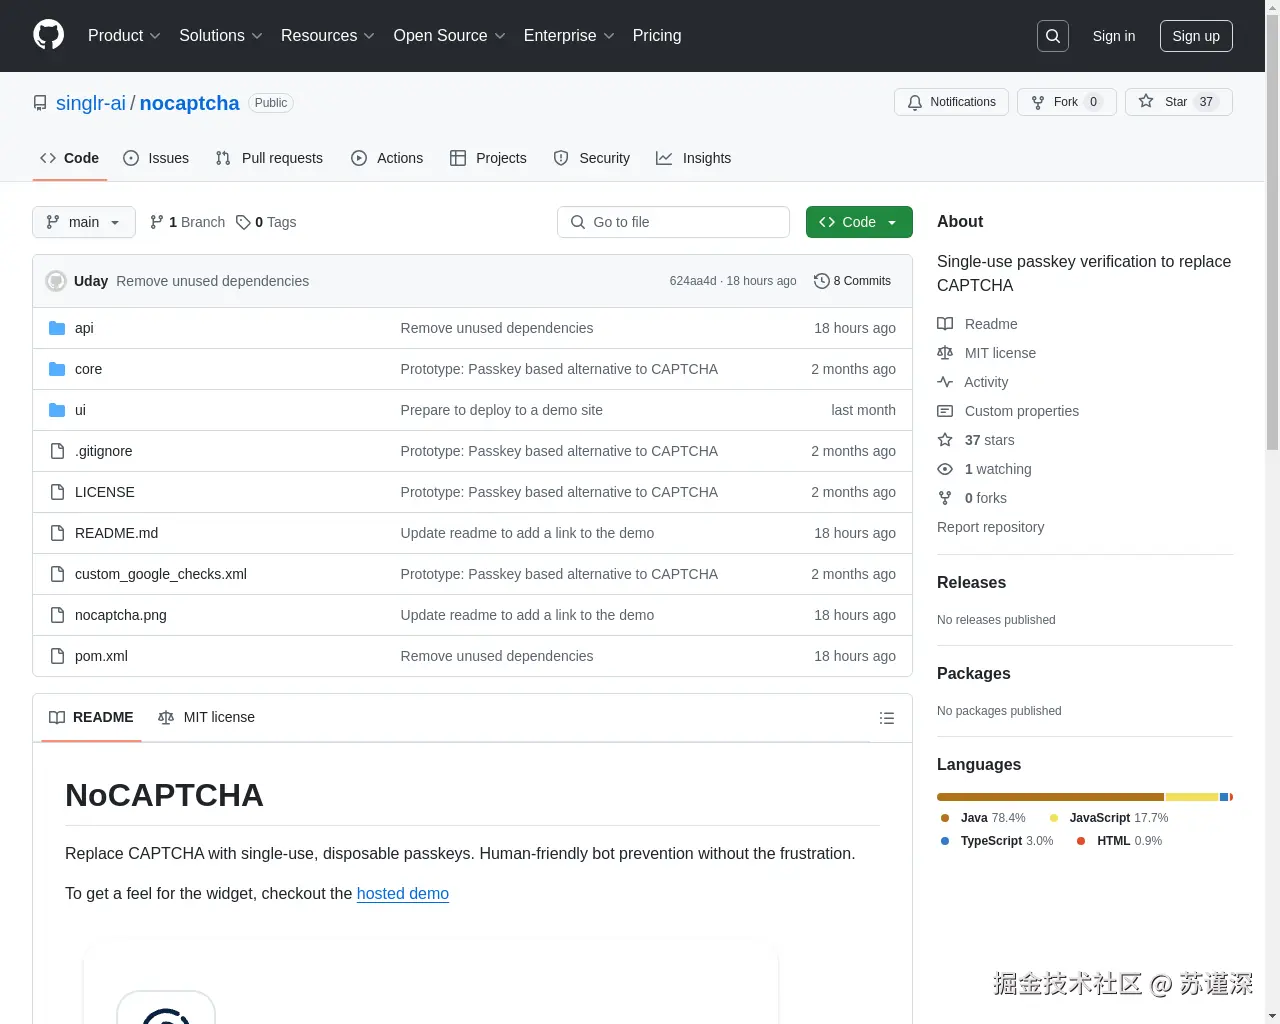Expand the main branch selector
This screenshot has width=1280, height=1024.
[83, 222]
